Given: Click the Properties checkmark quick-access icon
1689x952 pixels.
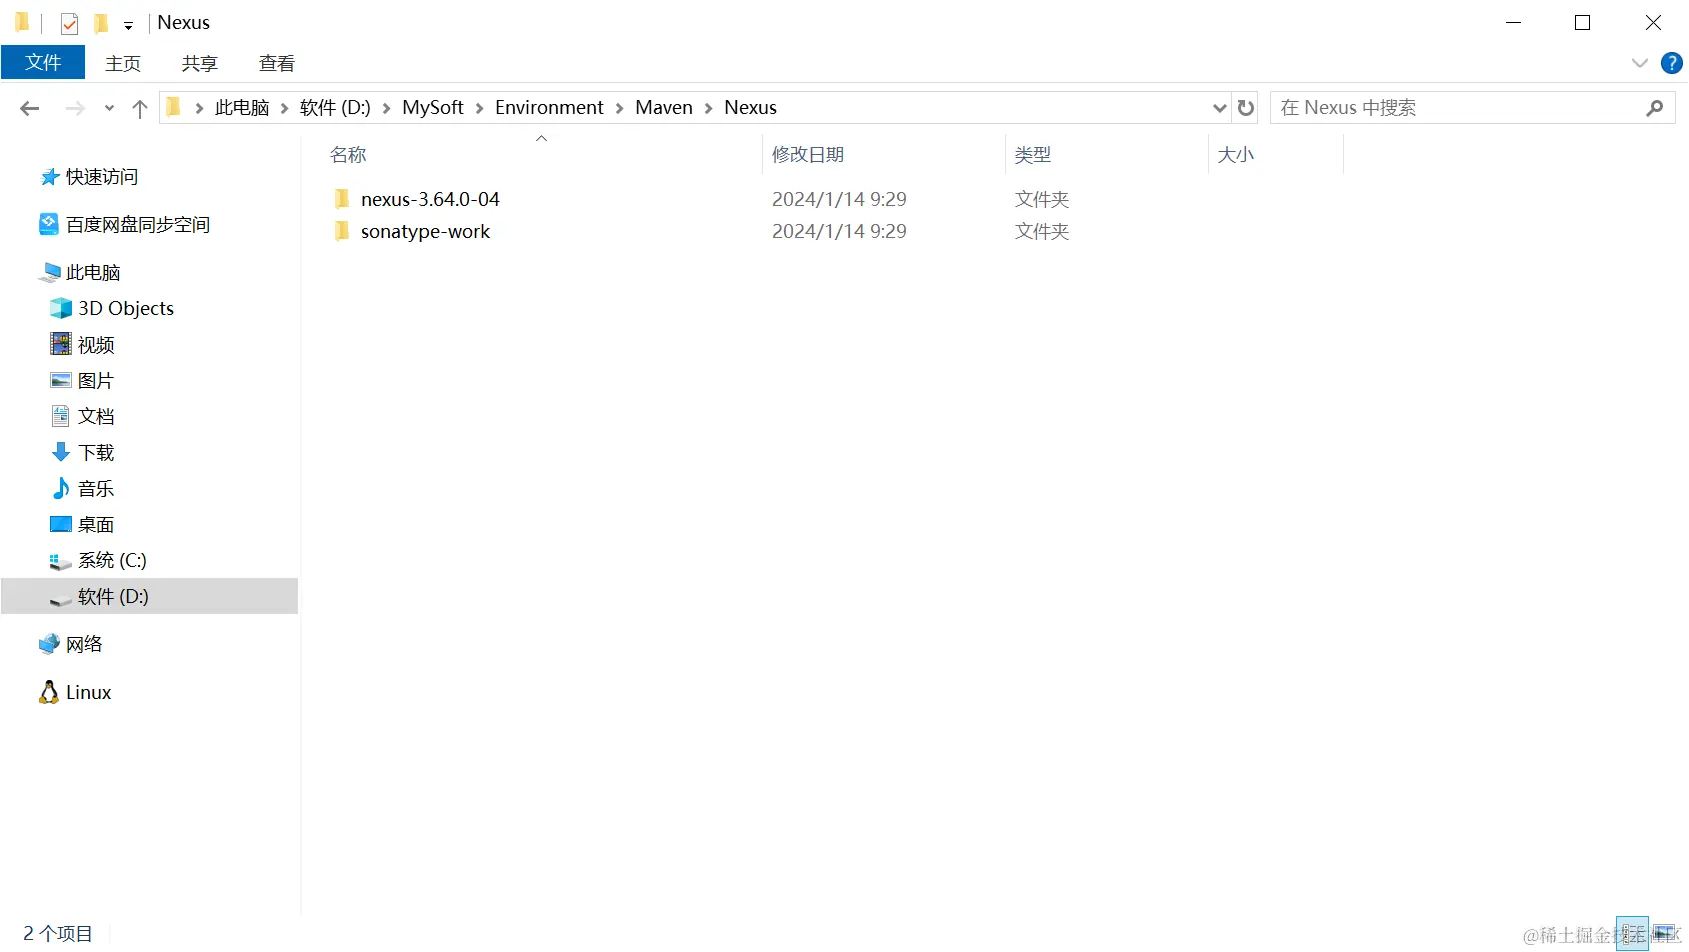Looking at the screenshot, I should point(69,23).
